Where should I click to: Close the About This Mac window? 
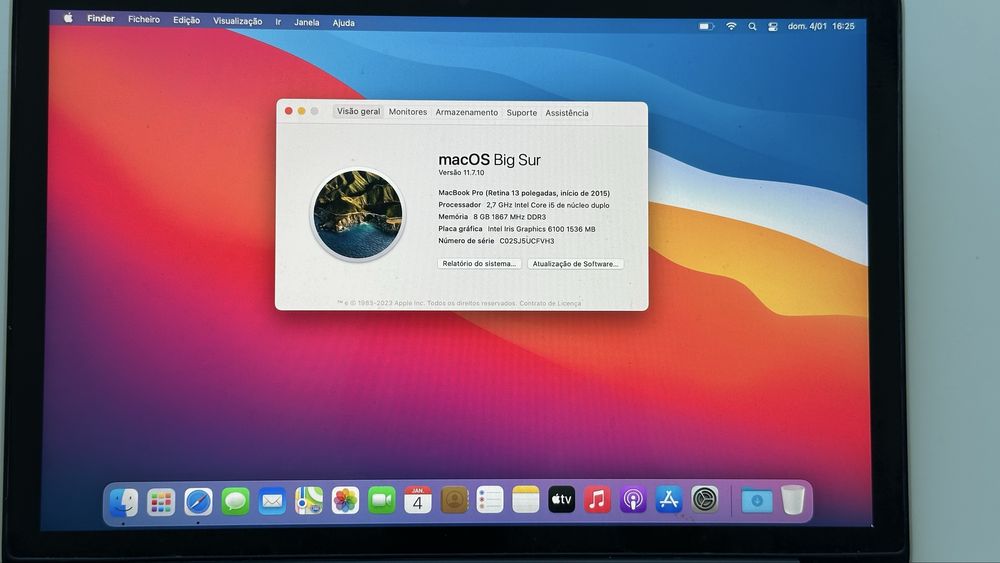288,111
